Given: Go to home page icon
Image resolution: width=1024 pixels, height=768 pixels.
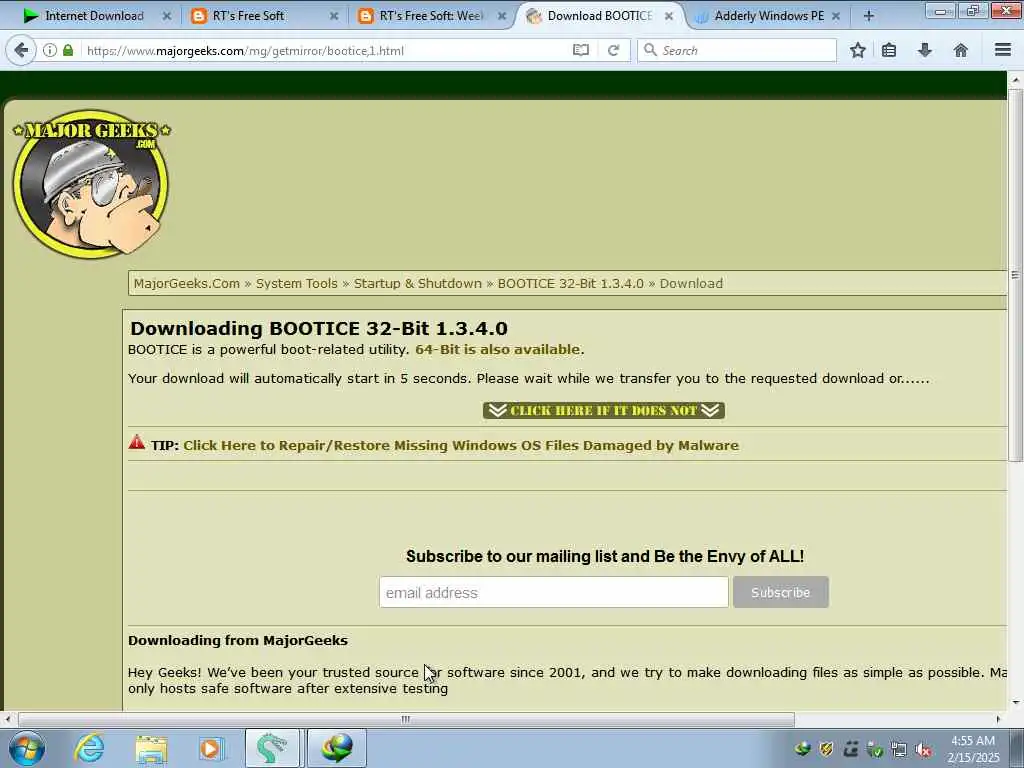Looking at the screenshot, I should 961,50.
